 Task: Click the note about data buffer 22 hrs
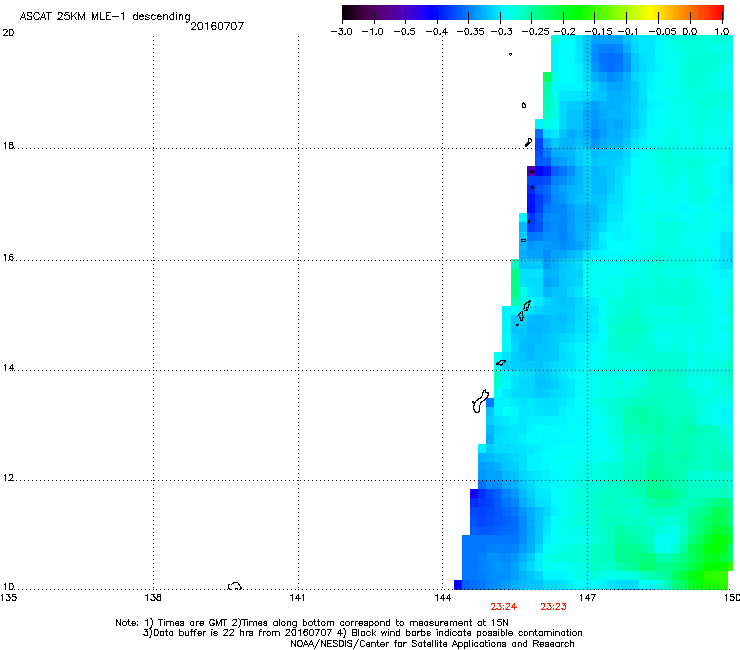(x=238, y=633)
